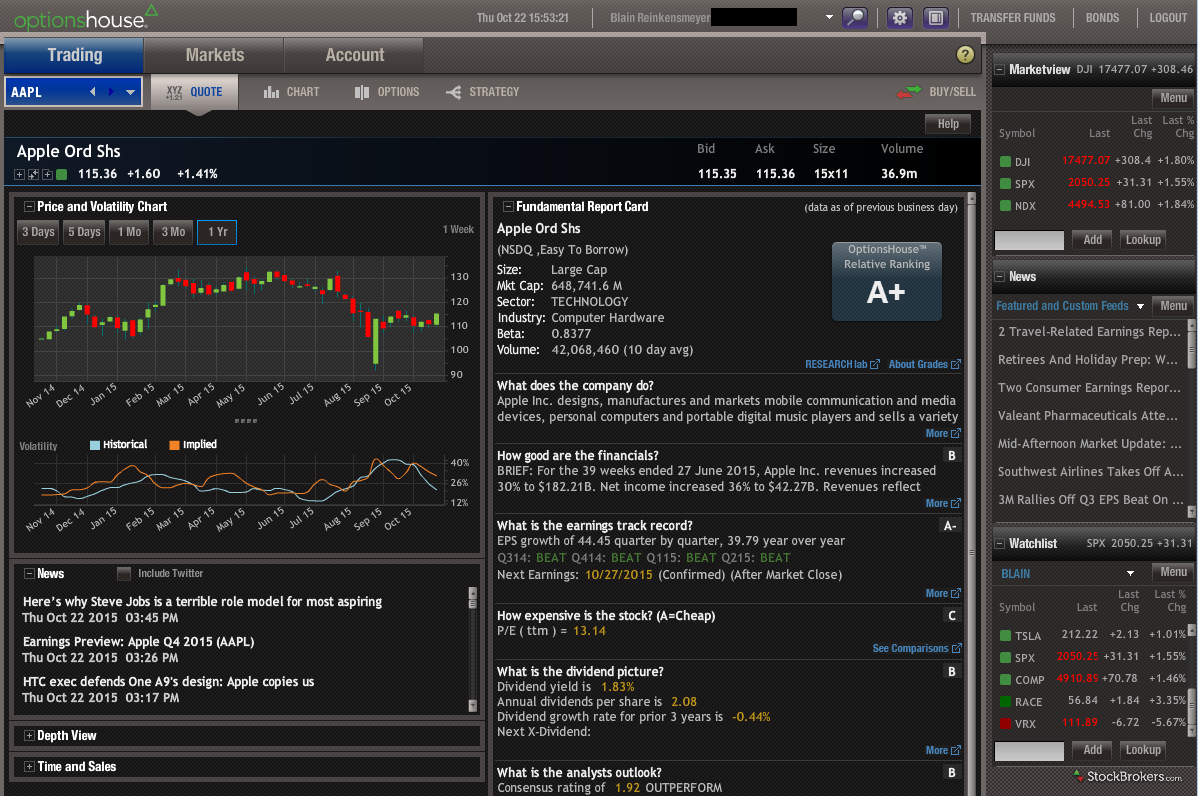Collapse the Marketview panel
1198x796 pixels.
[x=999, y=70]
